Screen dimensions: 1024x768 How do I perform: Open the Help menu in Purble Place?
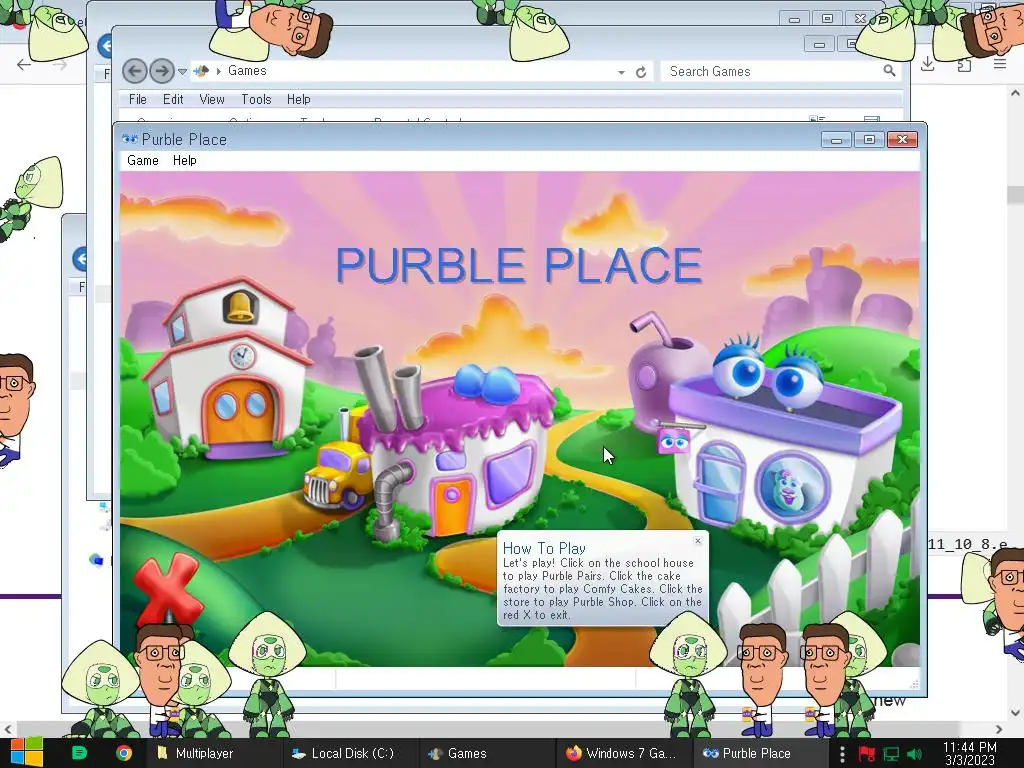click(x=184, y=161)
